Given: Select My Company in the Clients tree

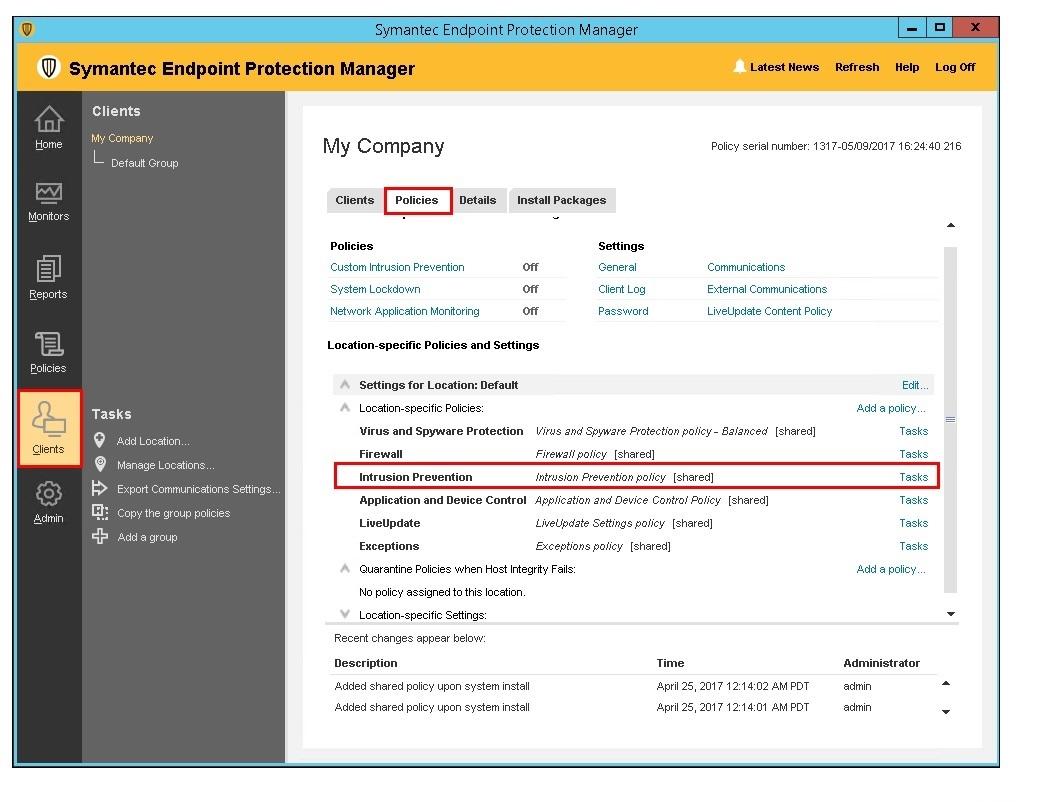Looking at the screenshot, I should click(122, 138).
